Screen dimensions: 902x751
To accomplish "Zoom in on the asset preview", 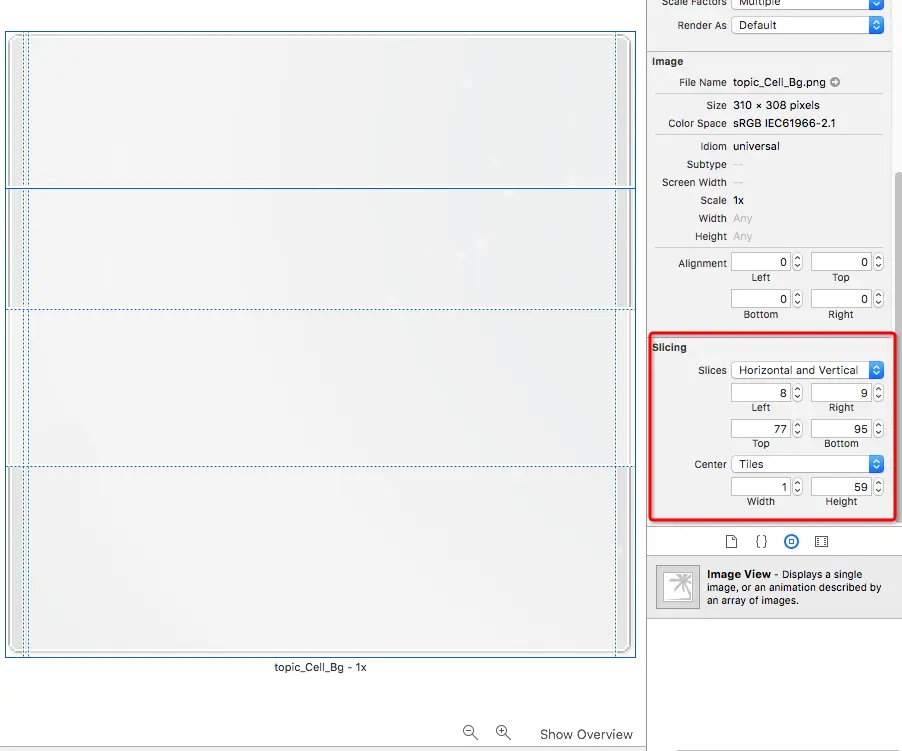I will click(x=503, y=732).
